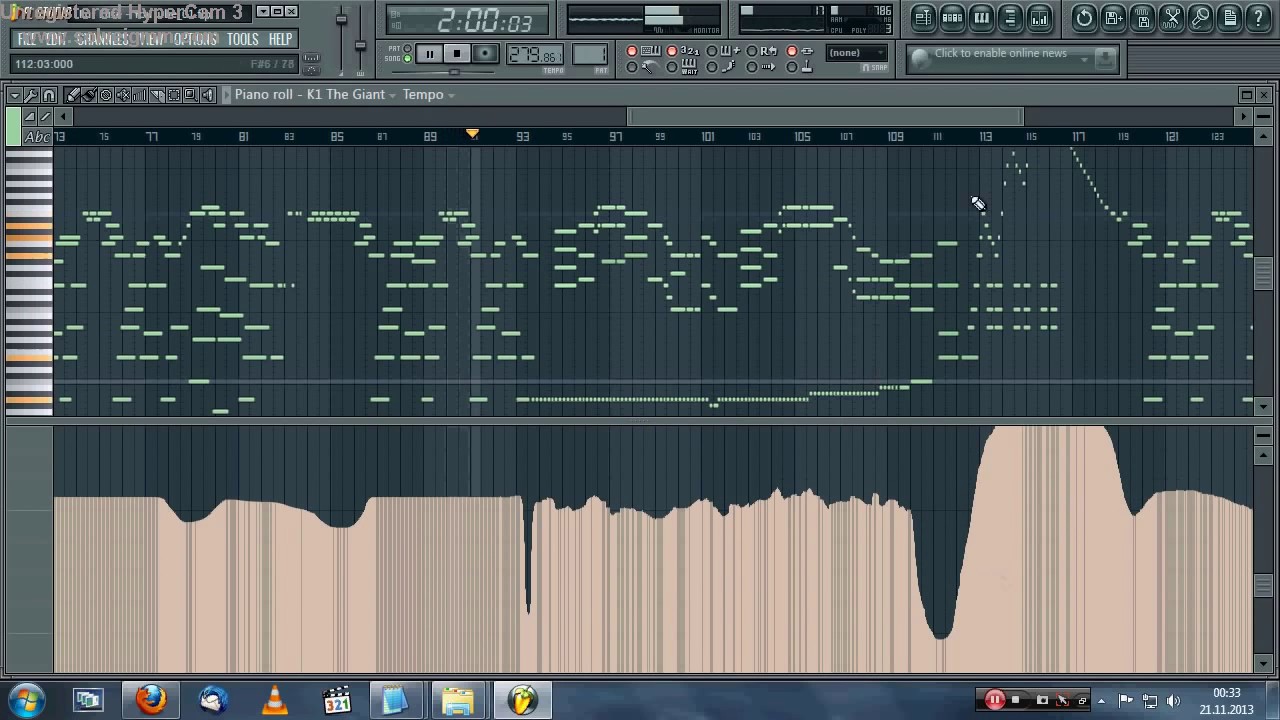Viewport: 1280px width, 720px height.
Task: Open the Windows Start button
Action: coord(27,699)
